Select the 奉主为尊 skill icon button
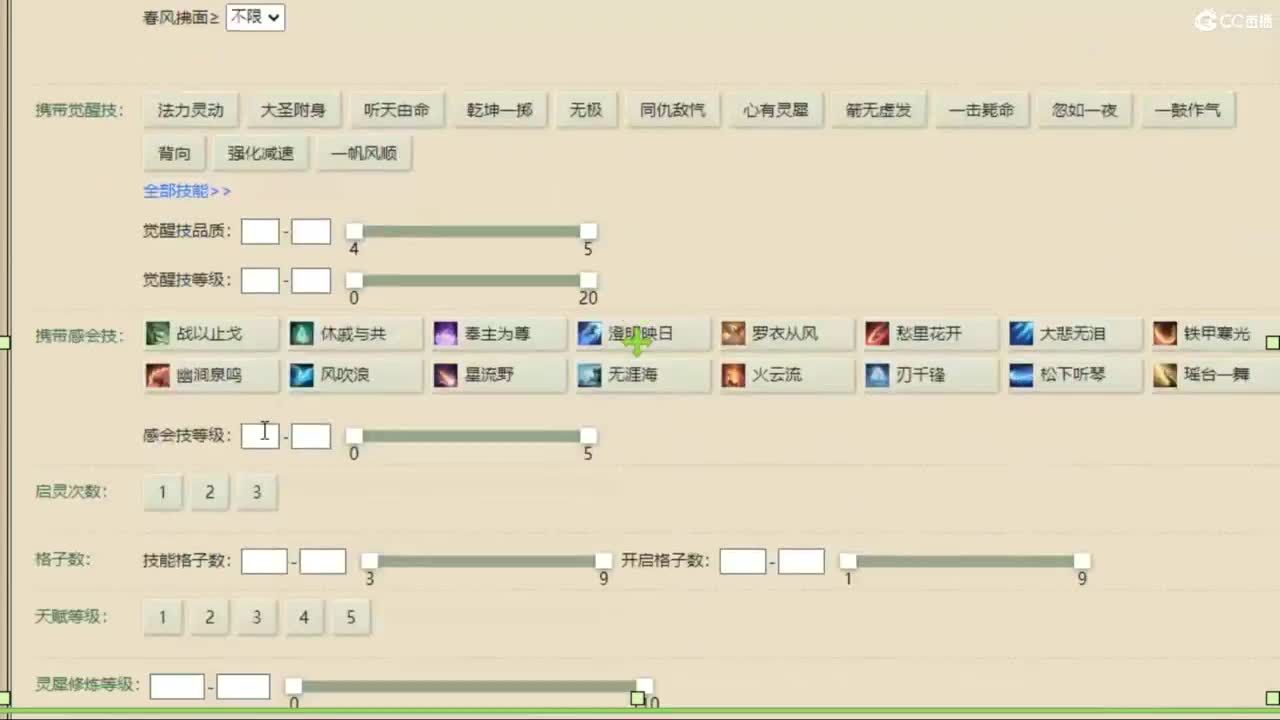 (x=499, y=334)
